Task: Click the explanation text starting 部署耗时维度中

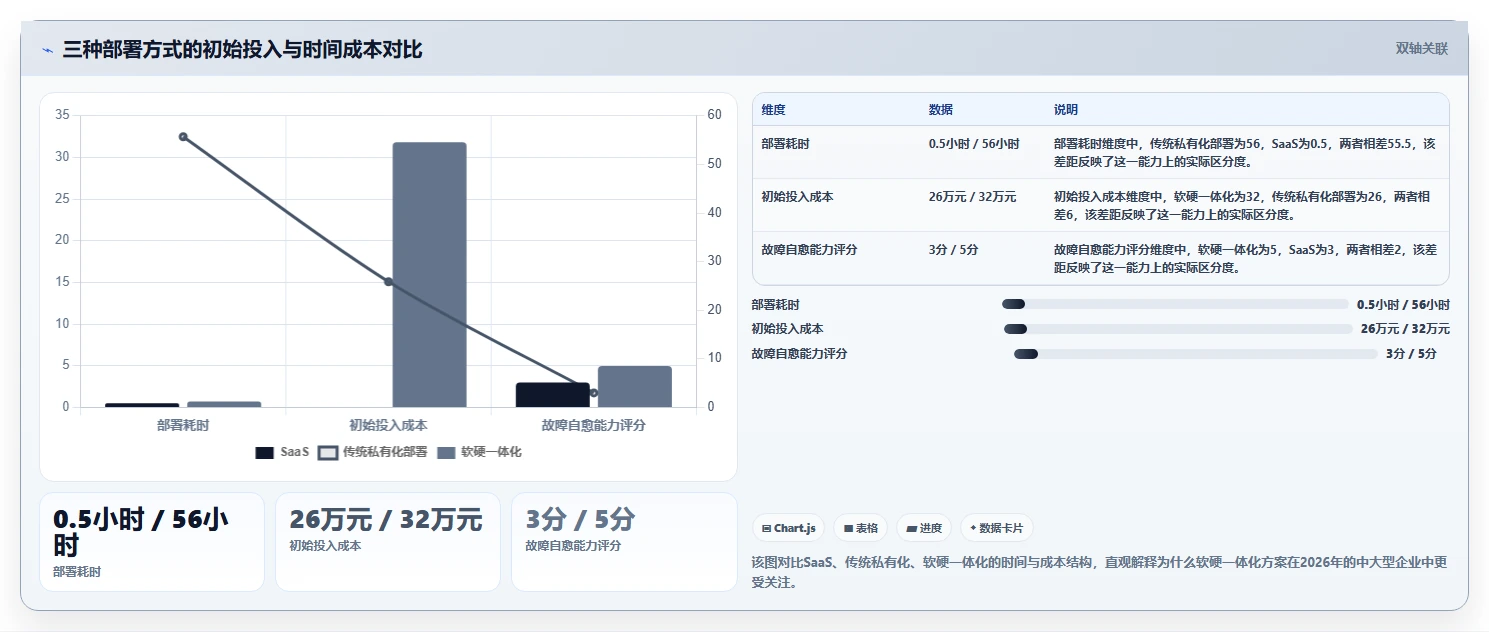Action: (1245, 152)
